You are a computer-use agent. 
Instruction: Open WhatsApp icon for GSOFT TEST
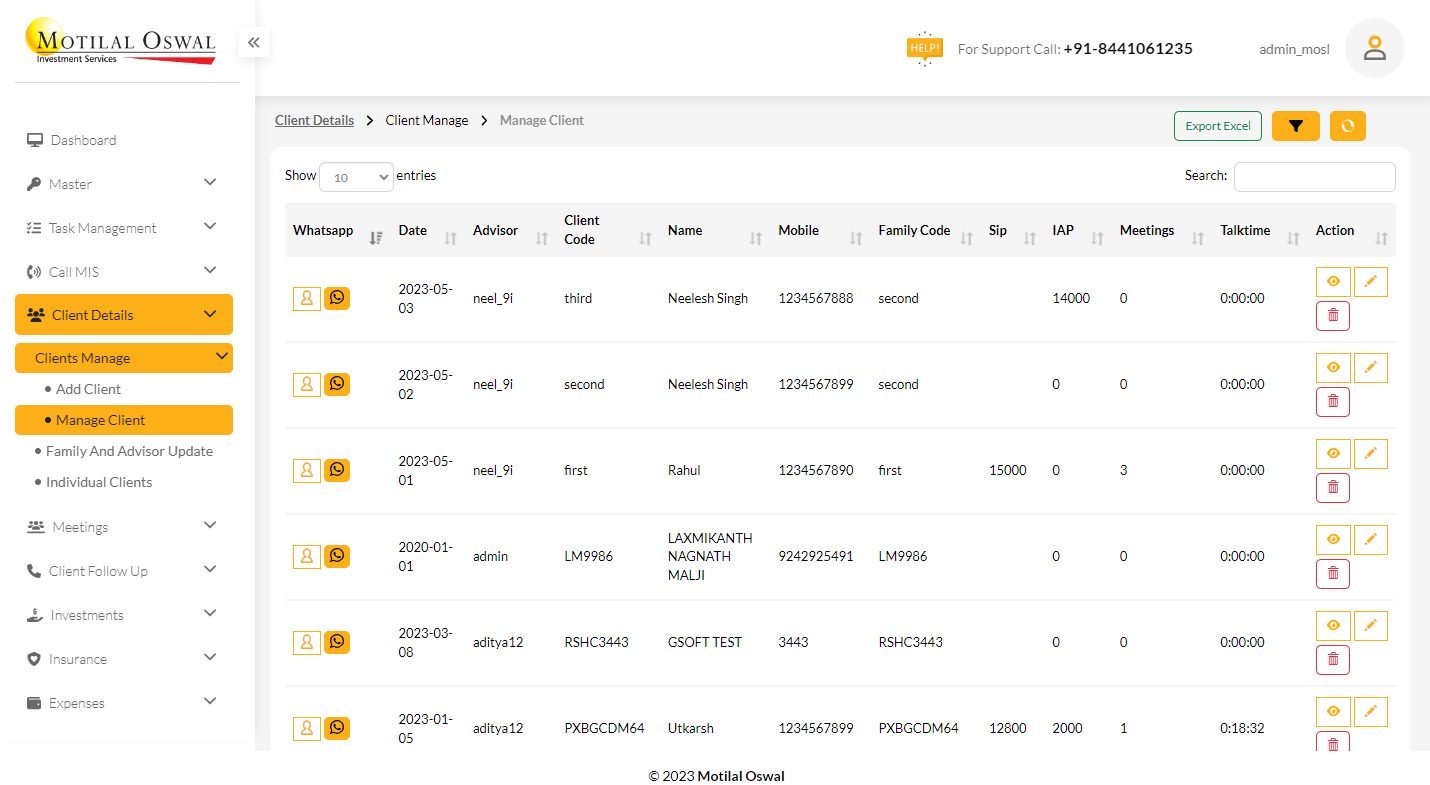[x=337, y=642]
